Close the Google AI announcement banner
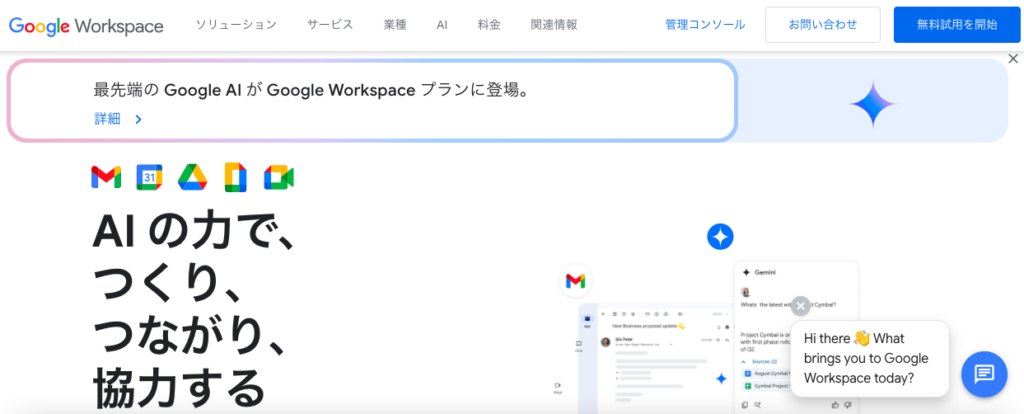 [1013, 59]
